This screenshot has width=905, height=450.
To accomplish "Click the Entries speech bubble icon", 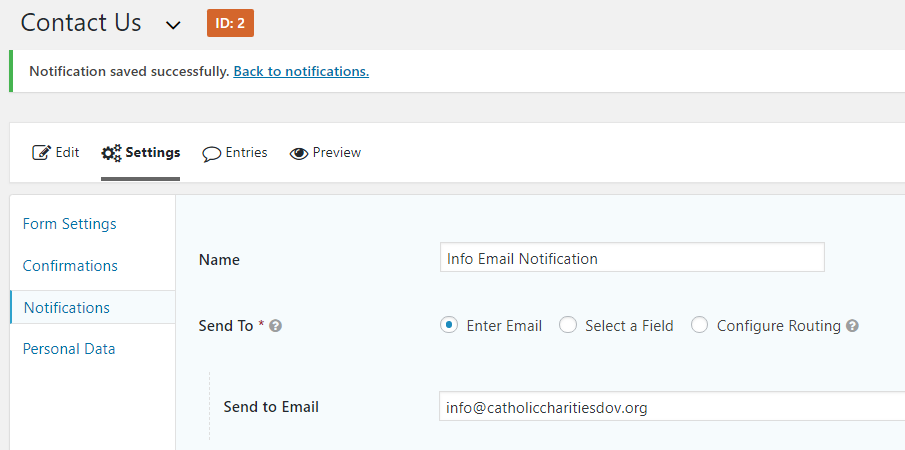I will click(x=211, y=154).
